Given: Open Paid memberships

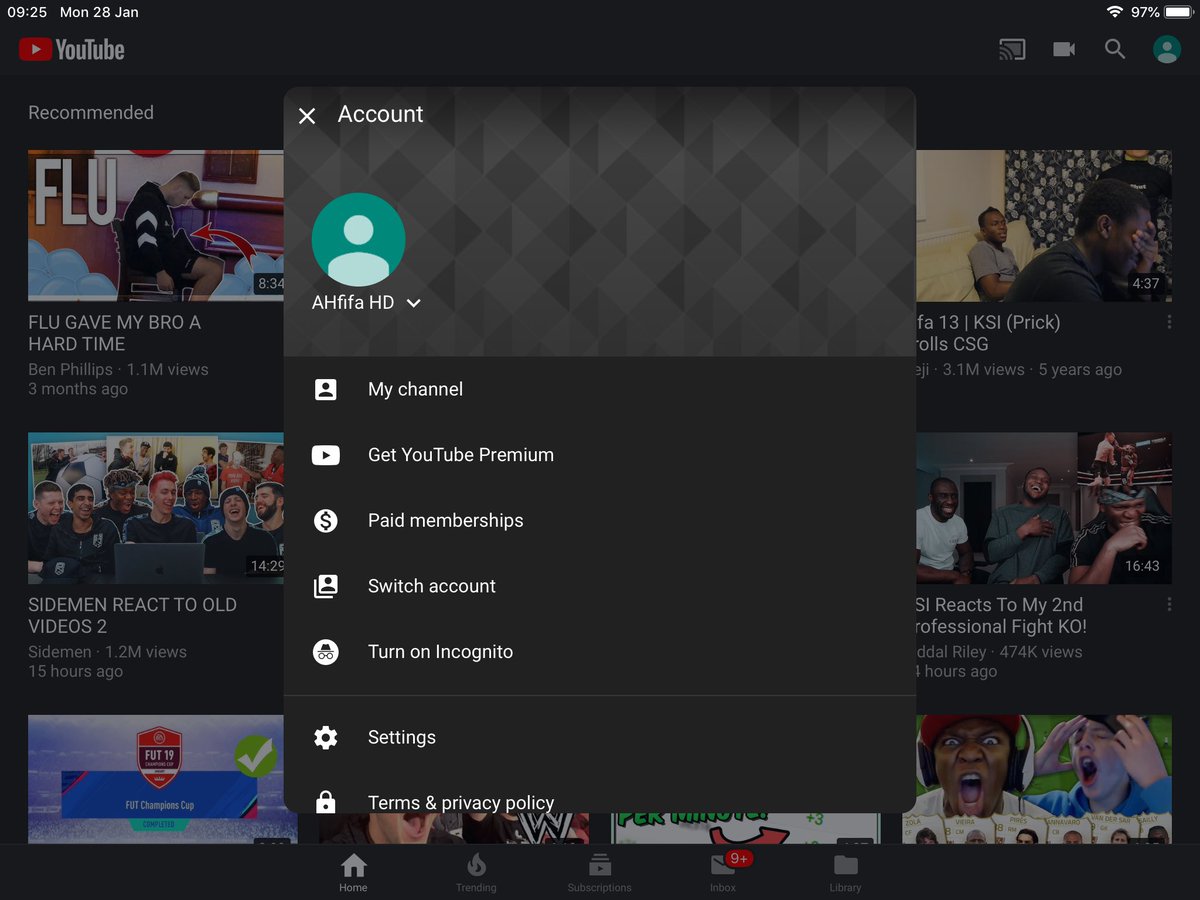Looking at the screenshot, I should coord(600,520).
